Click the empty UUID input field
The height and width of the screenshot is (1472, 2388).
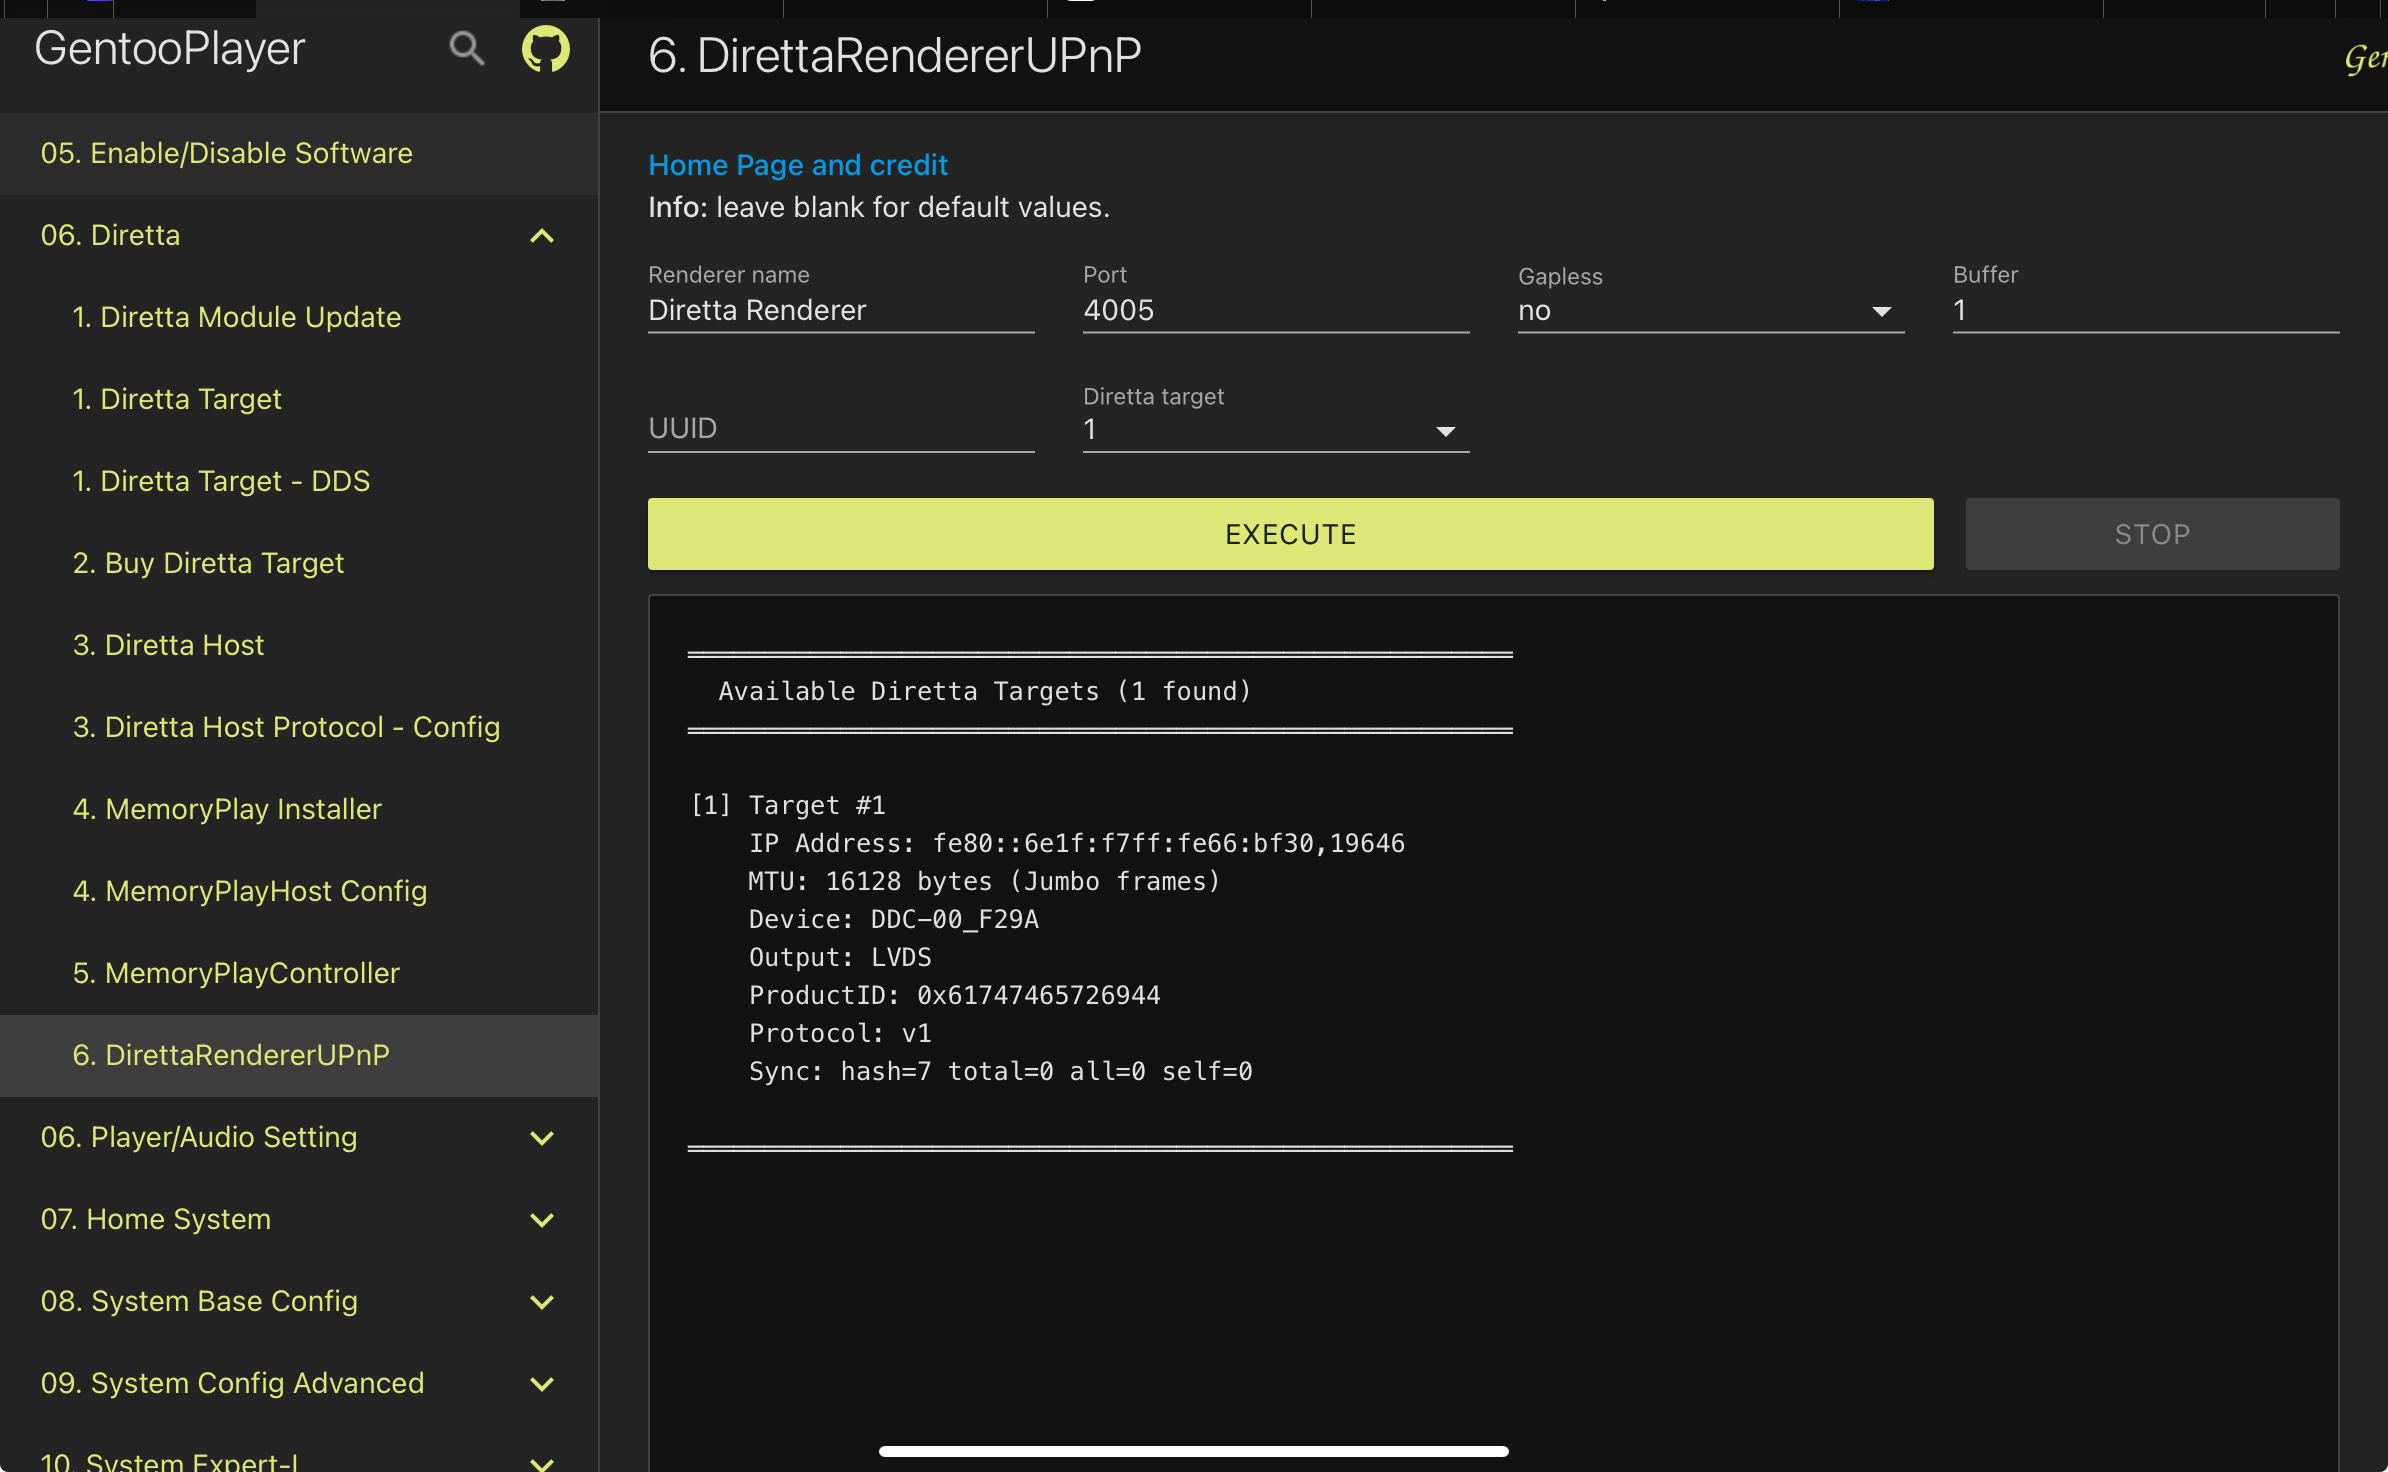click(x=840, y=429)
